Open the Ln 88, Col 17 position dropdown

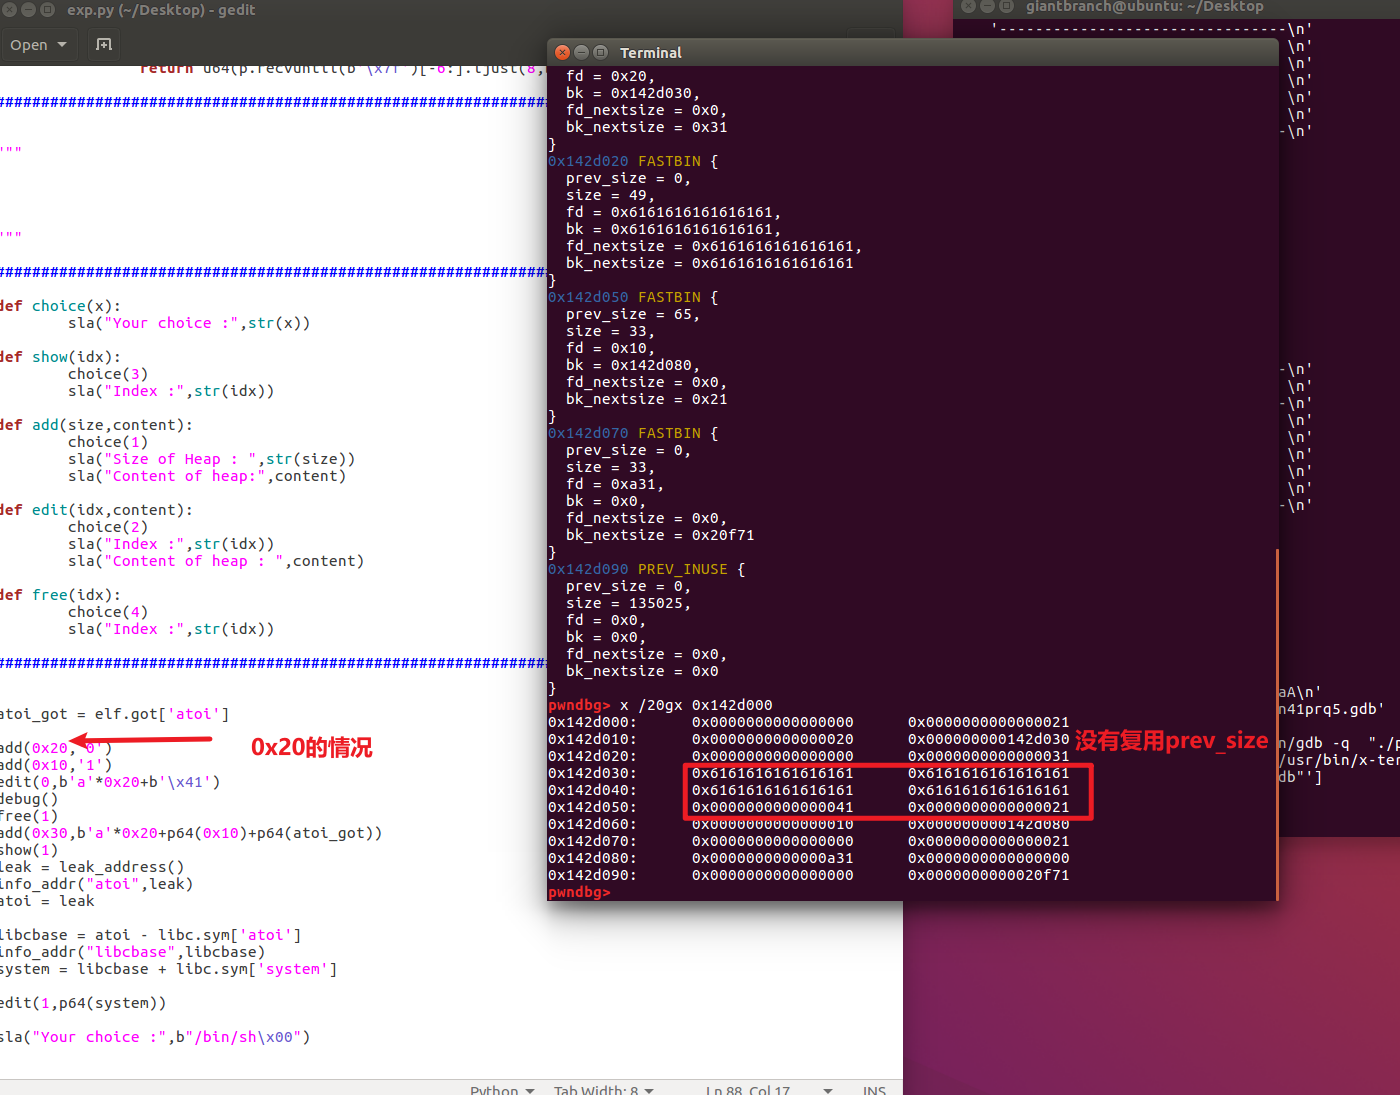(x=768, y=1089)
